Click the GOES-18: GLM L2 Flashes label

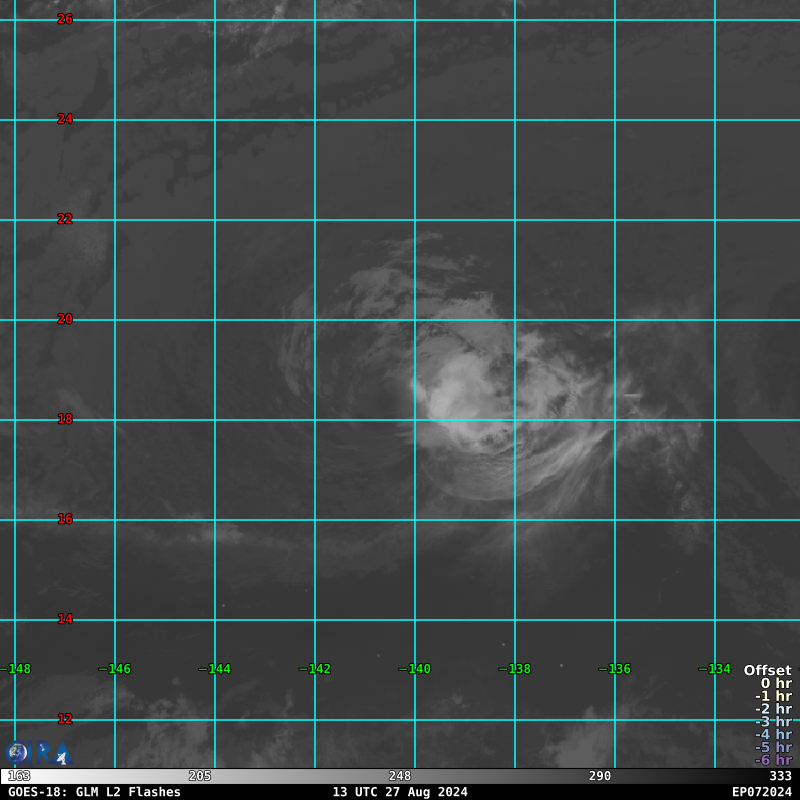point(95,792)
